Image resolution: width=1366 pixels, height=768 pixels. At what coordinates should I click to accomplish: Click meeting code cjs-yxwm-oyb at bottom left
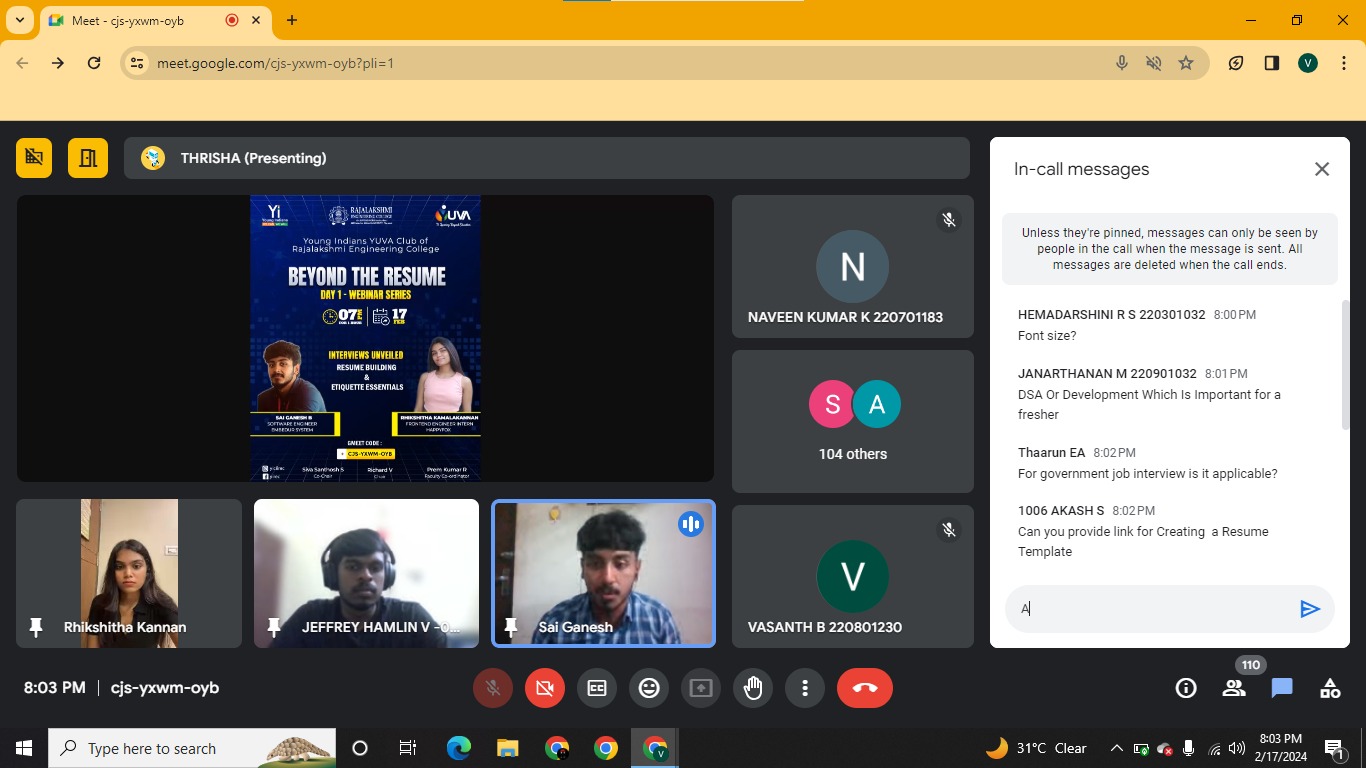coord(165,688)
